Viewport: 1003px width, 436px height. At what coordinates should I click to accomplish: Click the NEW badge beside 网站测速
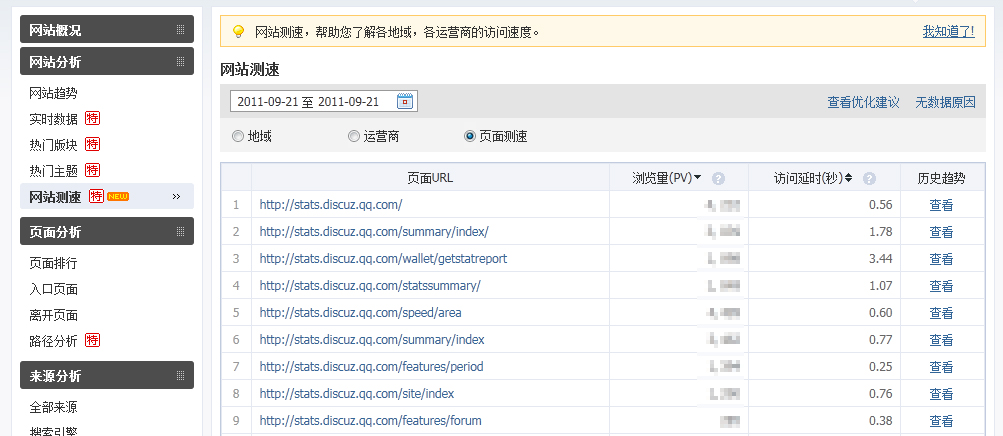pyautogui.click(x=118, y=196)
